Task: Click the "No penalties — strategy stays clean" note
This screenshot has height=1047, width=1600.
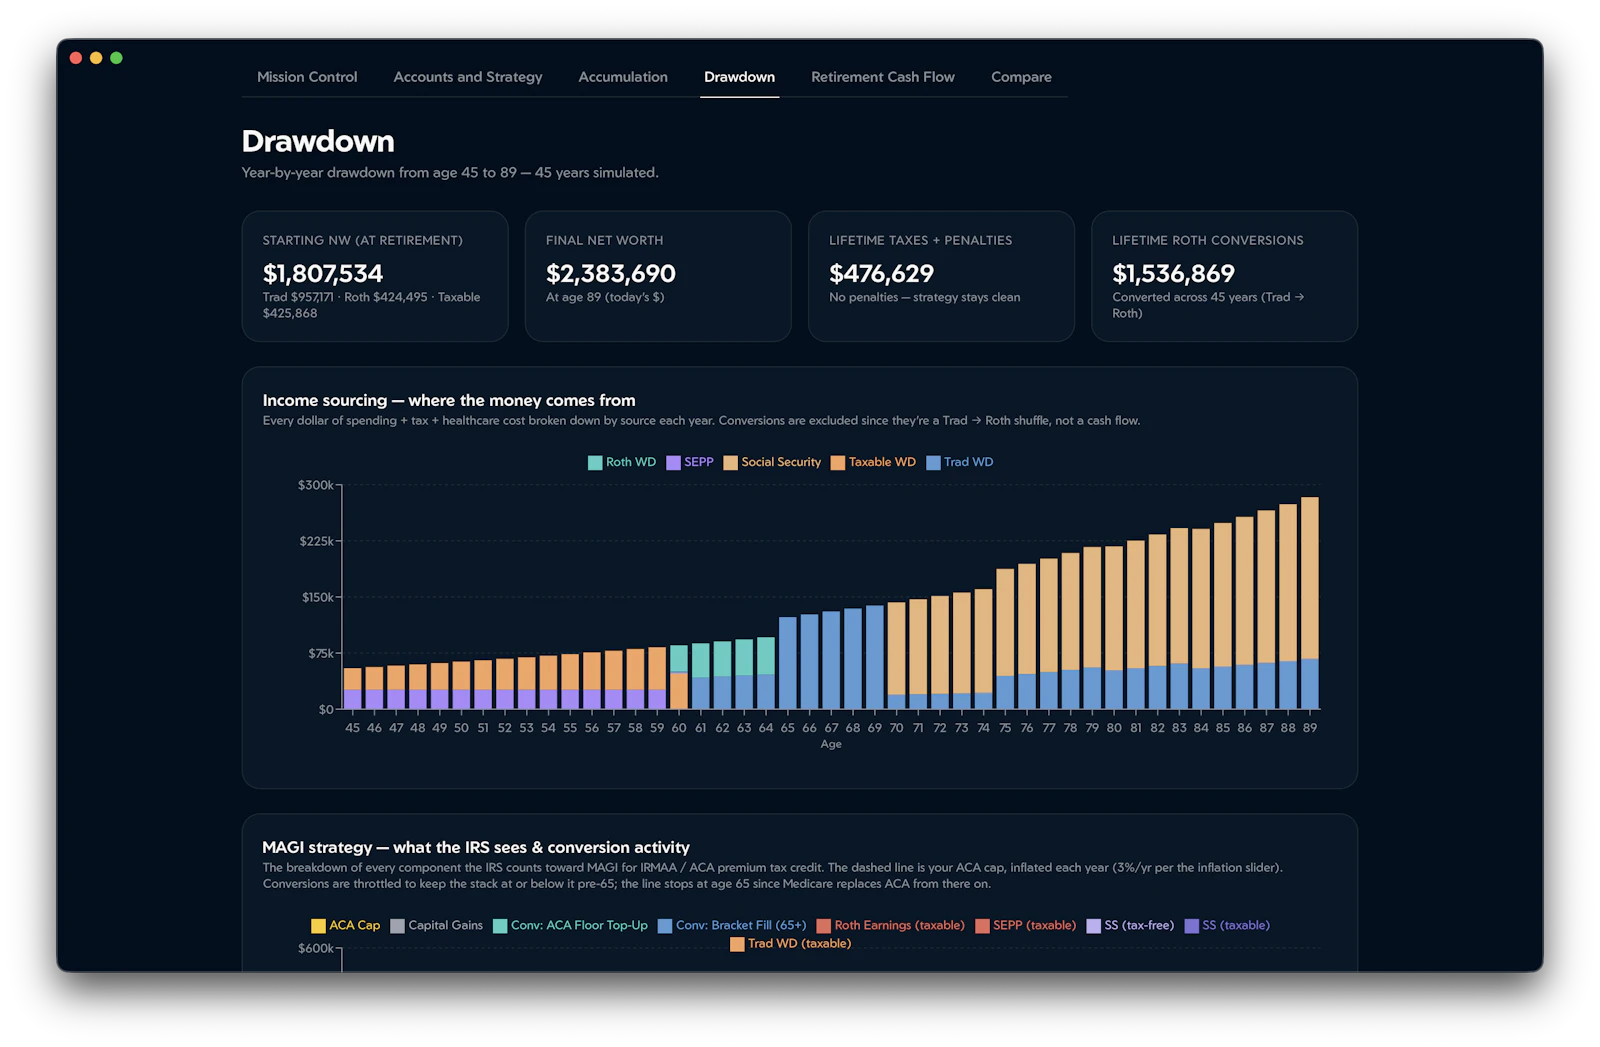Action: point(925,297)
